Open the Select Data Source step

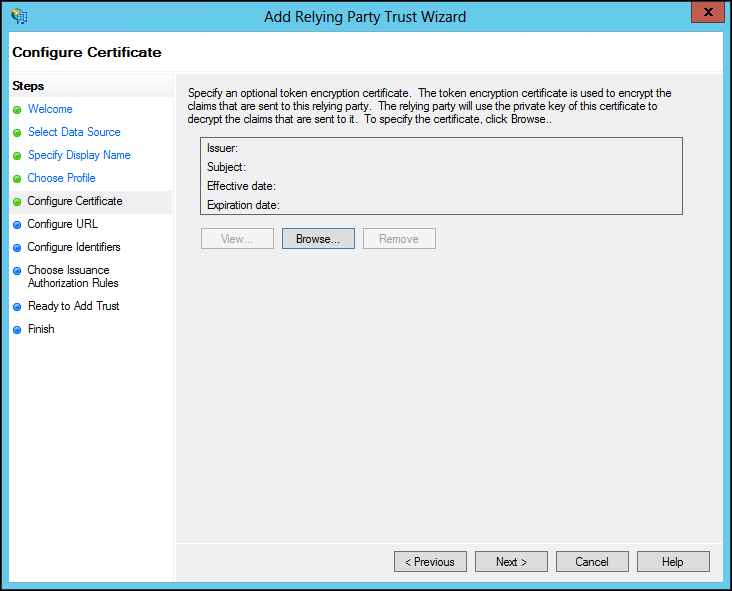[x=74, y=132]
